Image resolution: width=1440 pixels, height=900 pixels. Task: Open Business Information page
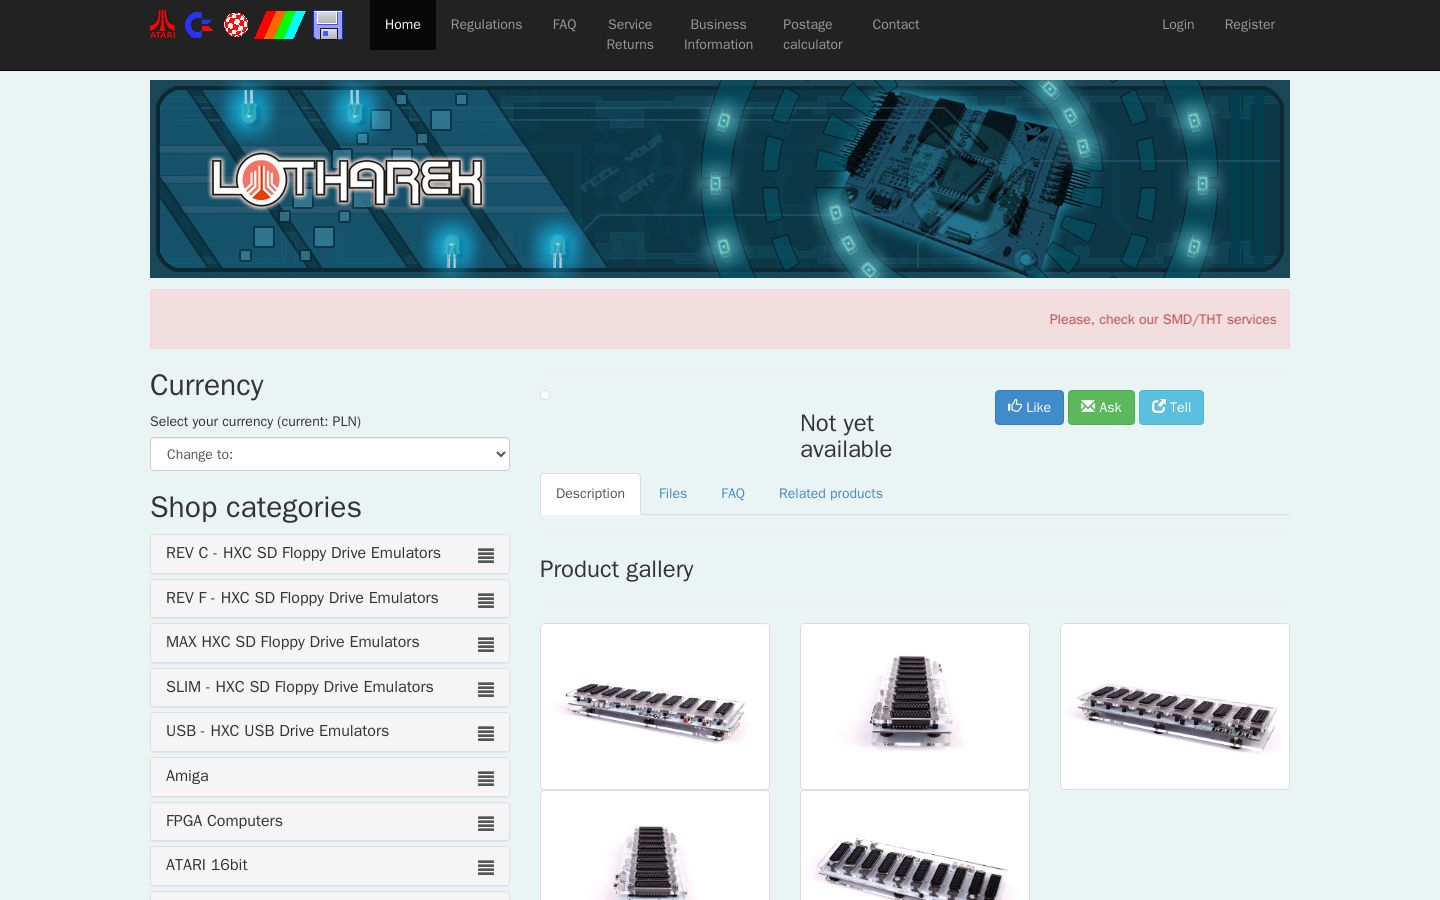718,35
